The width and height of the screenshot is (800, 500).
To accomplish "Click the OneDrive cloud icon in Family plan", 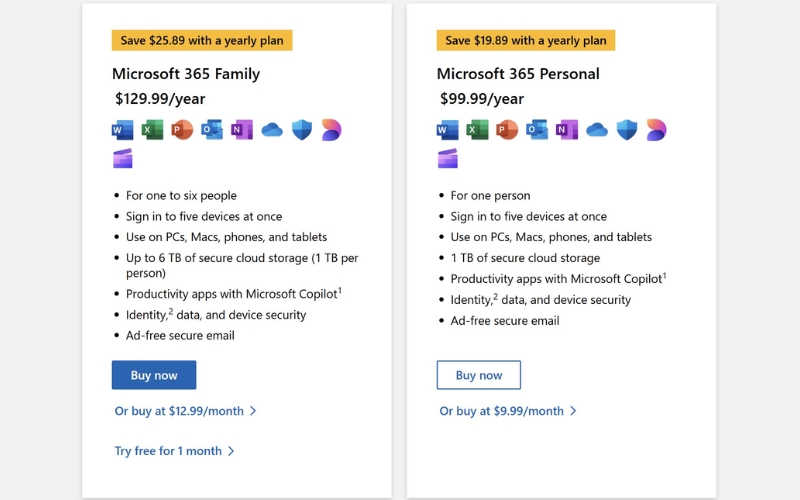I will tap(272, 130).
